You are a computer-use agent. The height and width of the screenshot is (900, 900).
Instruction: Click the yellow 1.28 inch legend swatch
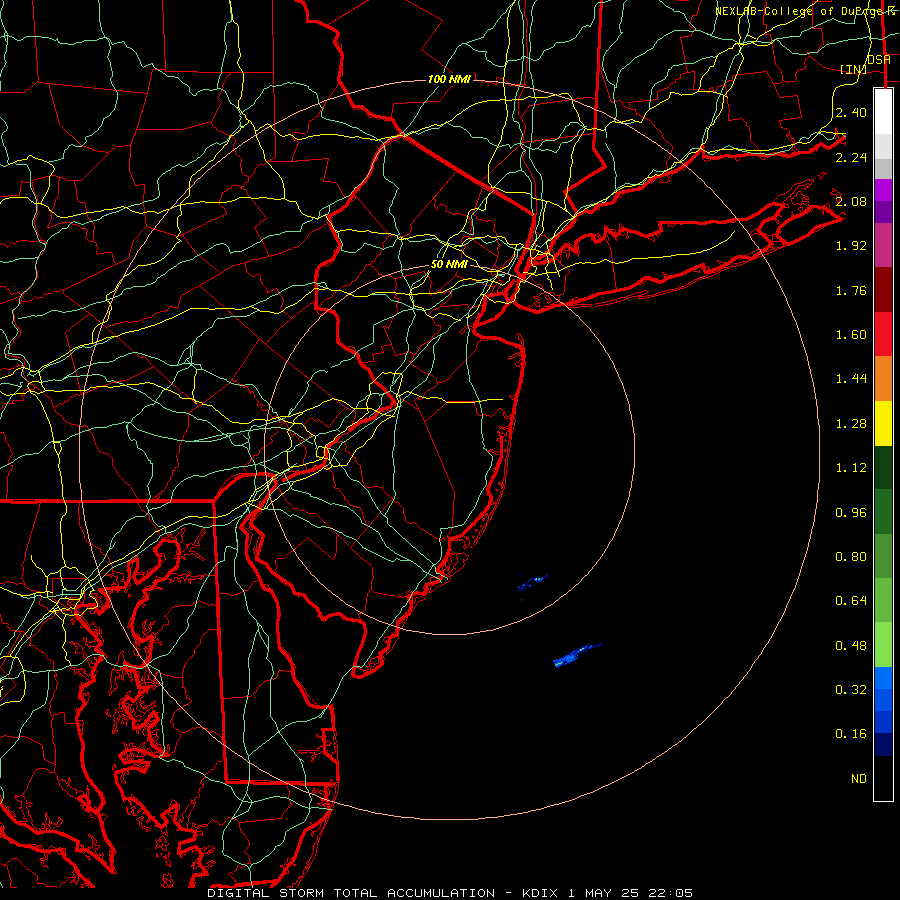tap(883, 423)
